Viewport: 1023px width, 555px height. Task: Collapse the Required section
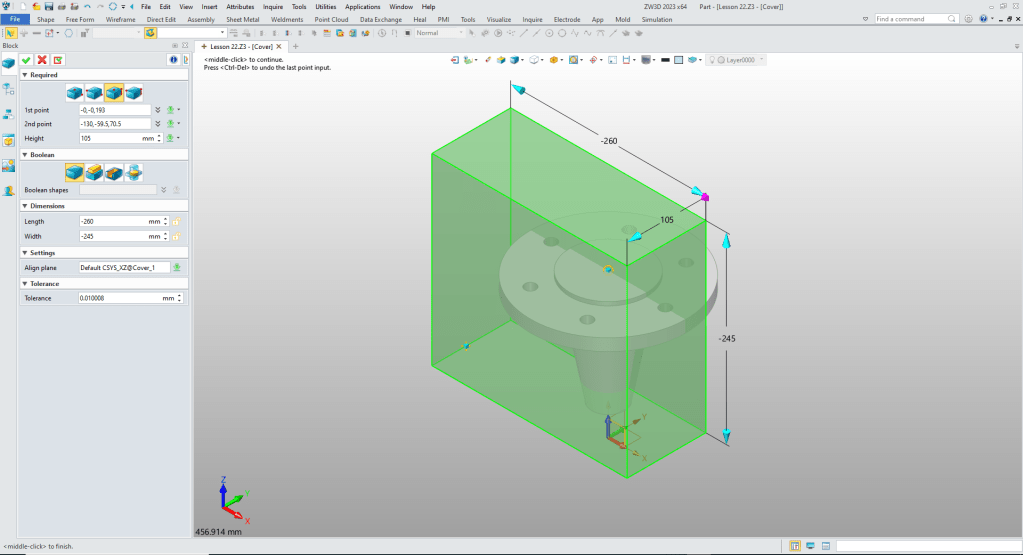(x=24, y=75)
